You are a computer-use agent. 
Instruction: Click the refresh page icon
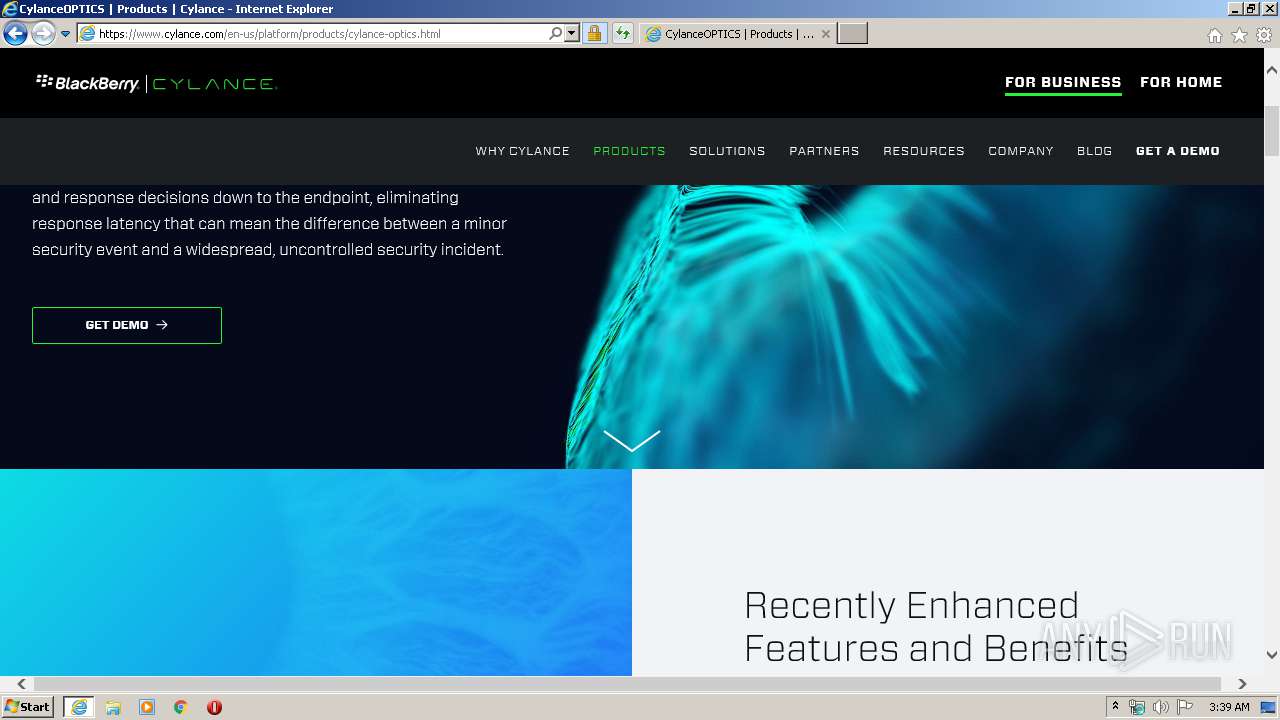coord(623,34)
